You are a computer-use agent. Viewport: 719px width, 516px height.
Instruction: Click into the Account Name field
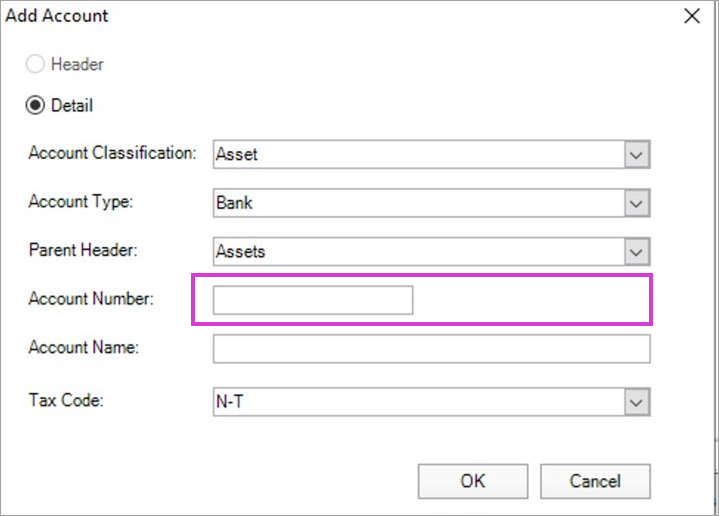[x=431, y=348]
